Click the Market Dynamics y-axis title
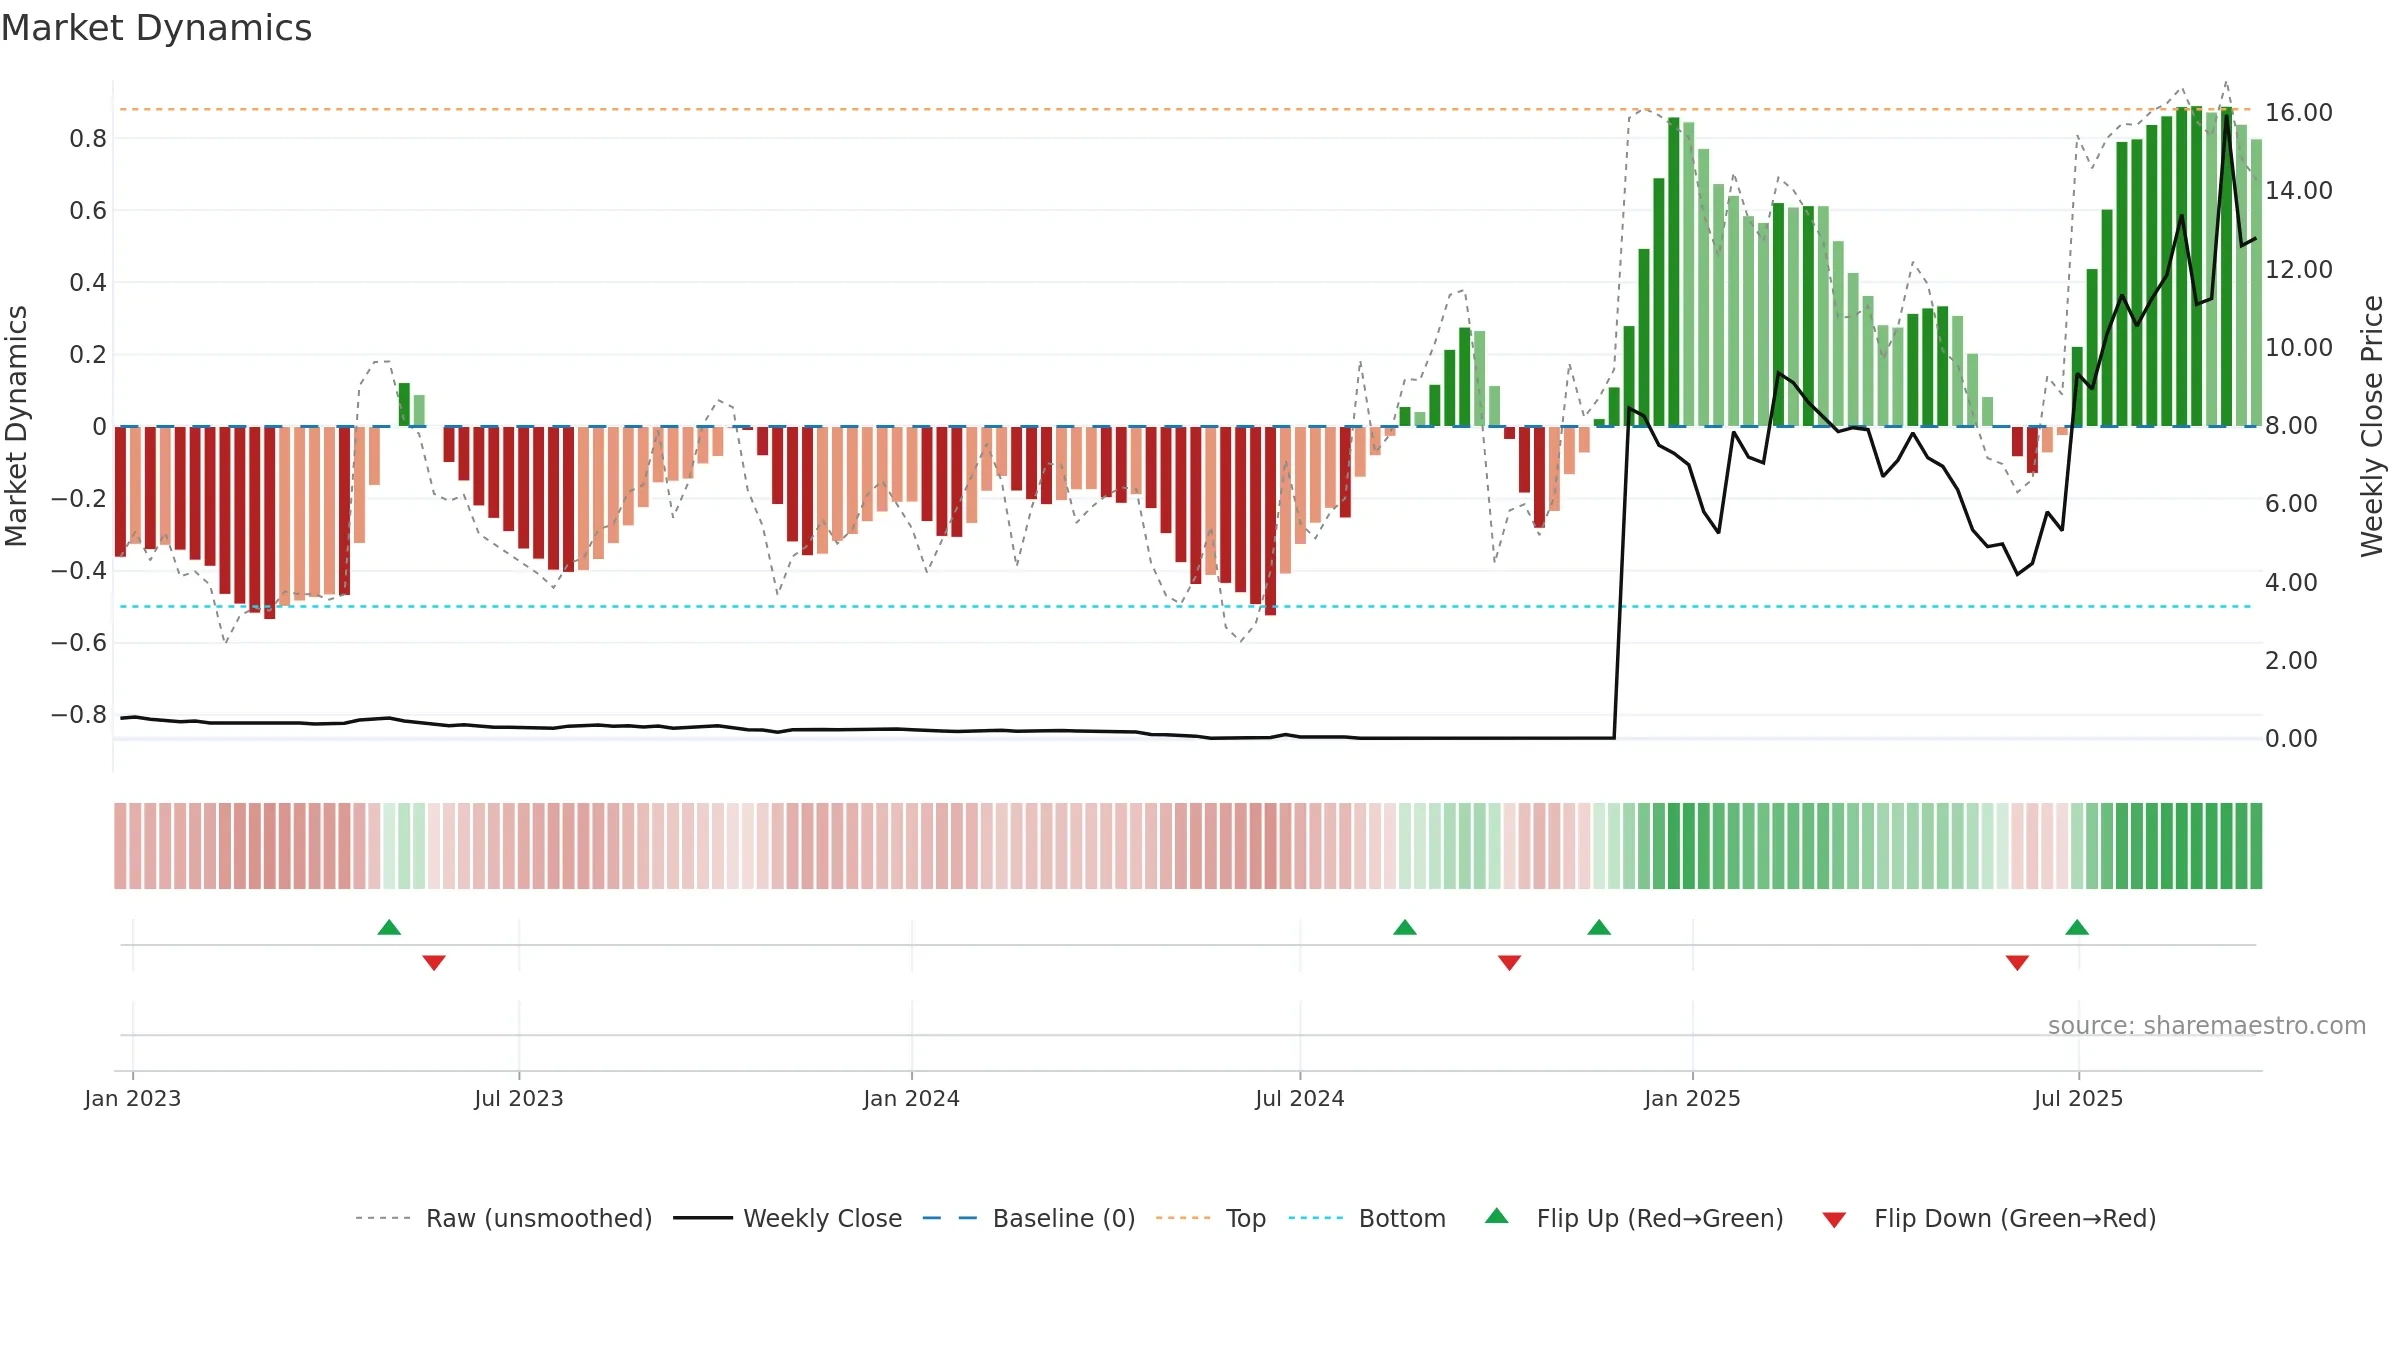This screenshot has width=2400, height=1350. (x=16, y=426)
